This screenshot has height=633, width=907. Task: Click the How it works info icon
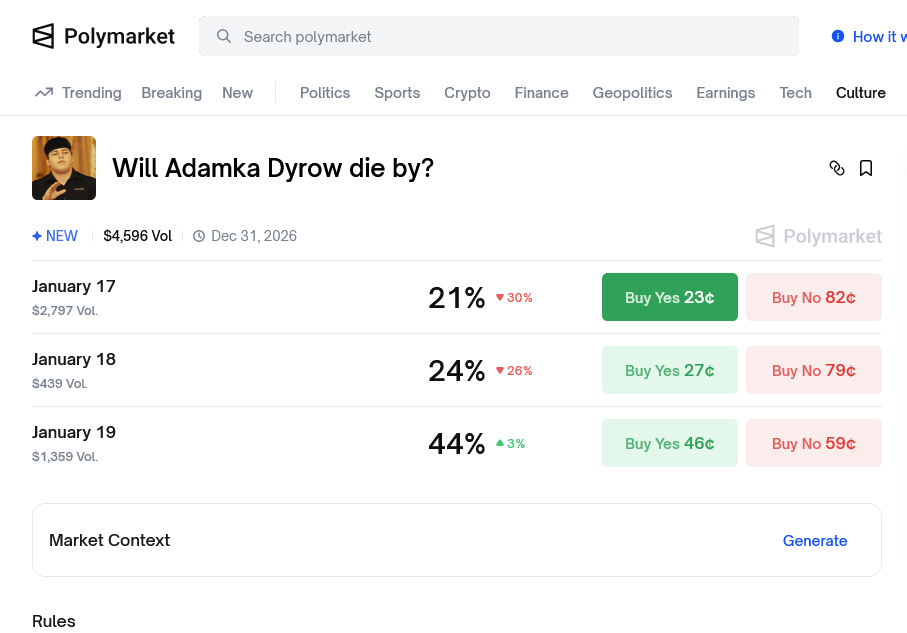pos(838,37)
